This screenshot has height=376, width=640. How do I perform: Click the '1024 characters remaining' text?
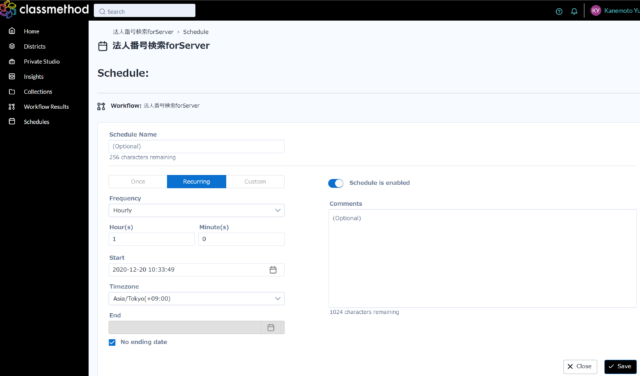pos(364,312)
